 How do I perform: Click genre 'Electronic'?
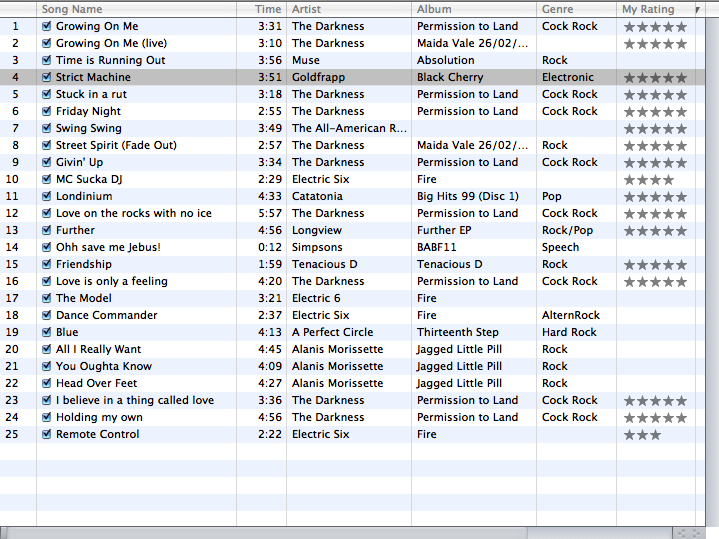tap(568, 77)
